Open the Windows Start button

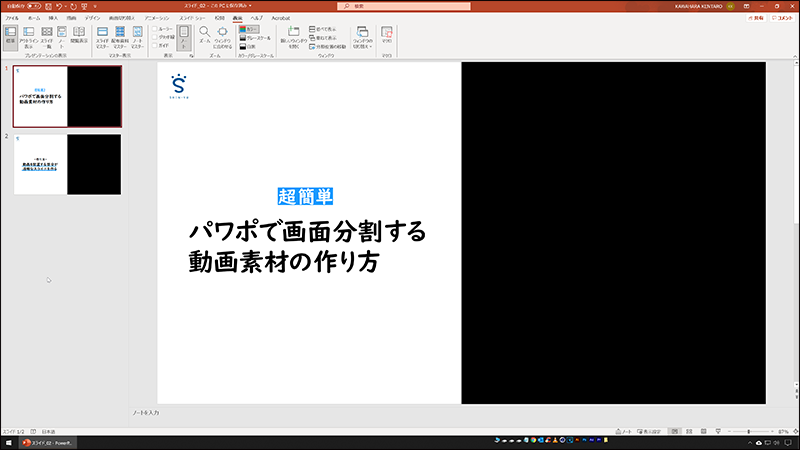pos(8,443)
